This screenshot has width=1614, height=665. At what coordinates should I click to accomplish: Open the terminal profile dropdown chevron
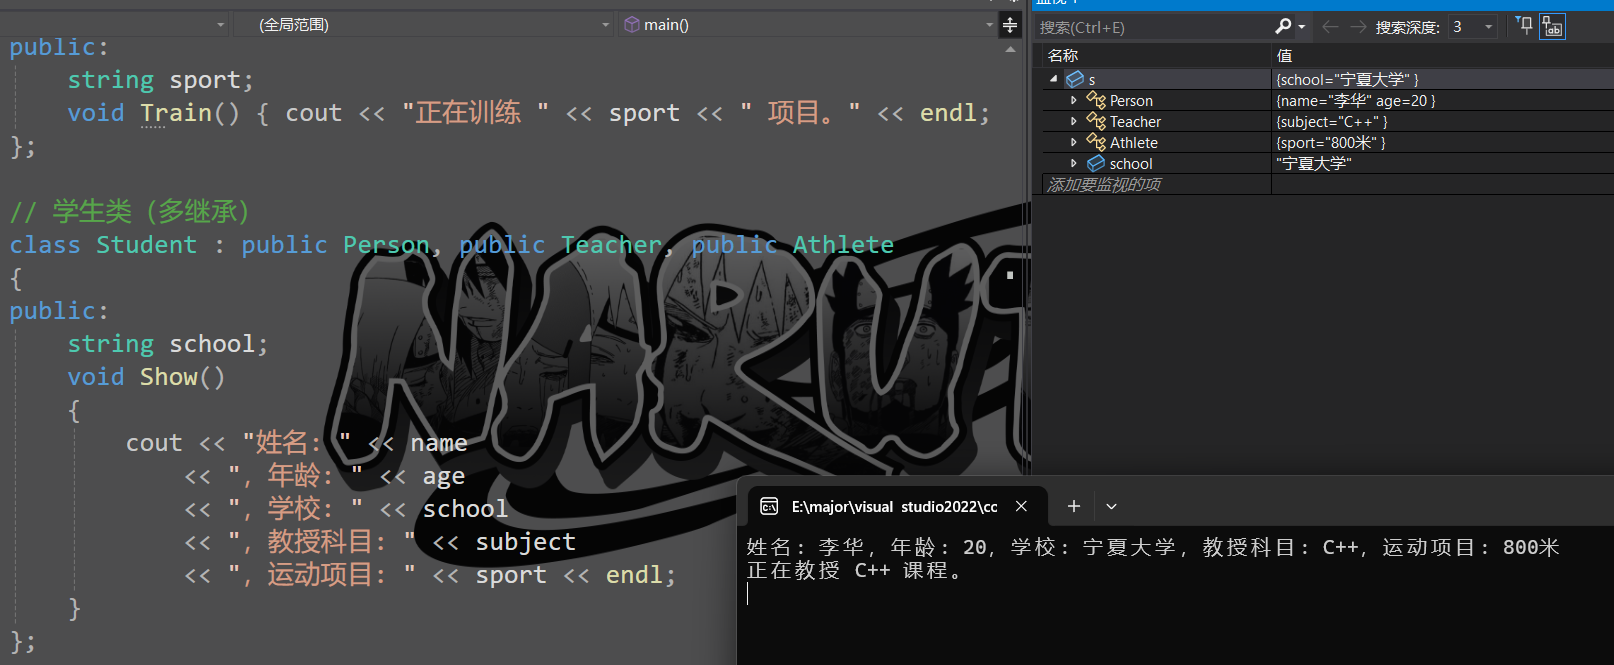[x=1111, y=507]
